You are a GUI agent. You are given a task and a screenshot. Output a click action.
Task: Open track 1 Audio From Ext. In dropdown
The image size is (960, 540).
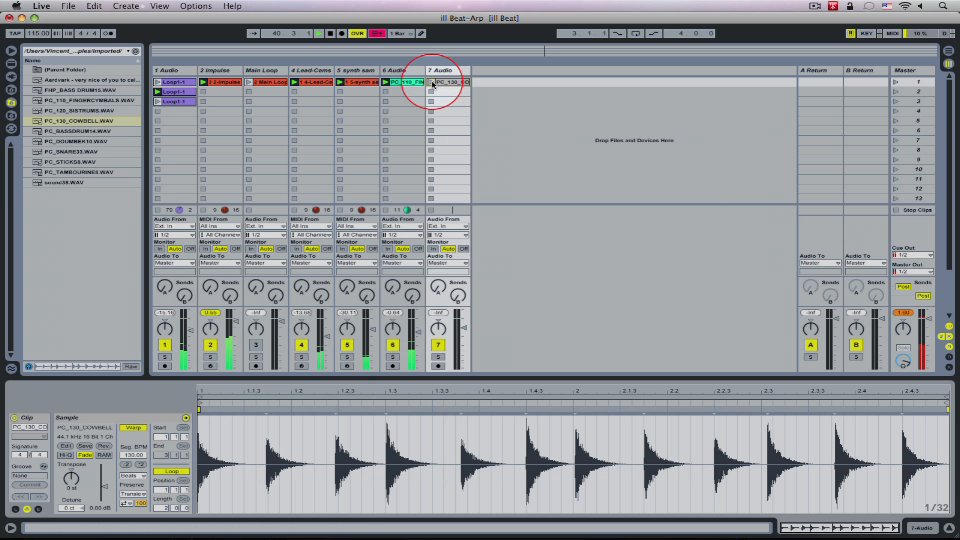(174, 226)
